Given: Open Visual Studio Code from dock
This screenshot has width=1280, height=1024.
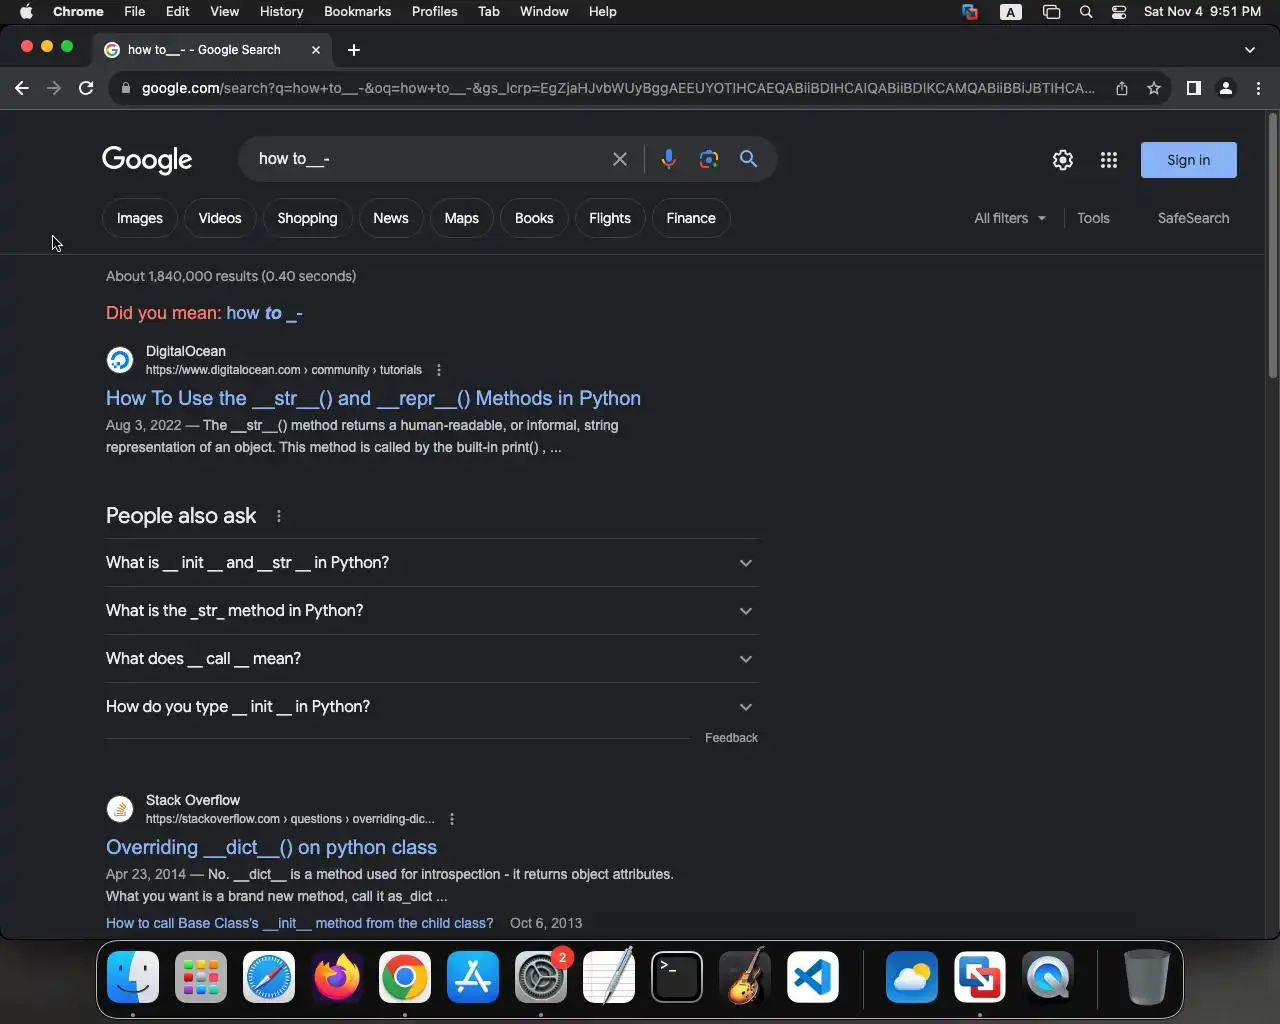Looking at the screenshot, I should coord(813,977).
